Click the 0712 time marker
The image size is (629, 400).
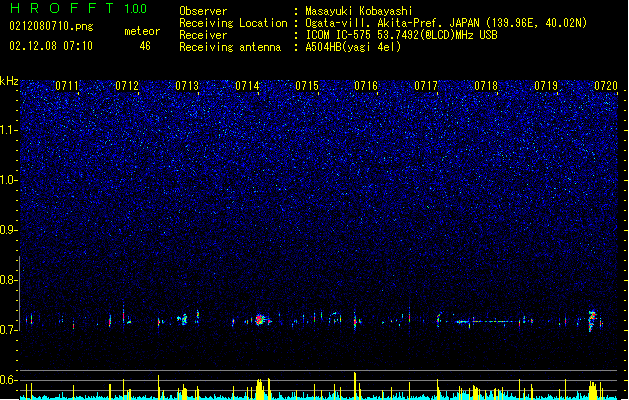click(127, 86)
